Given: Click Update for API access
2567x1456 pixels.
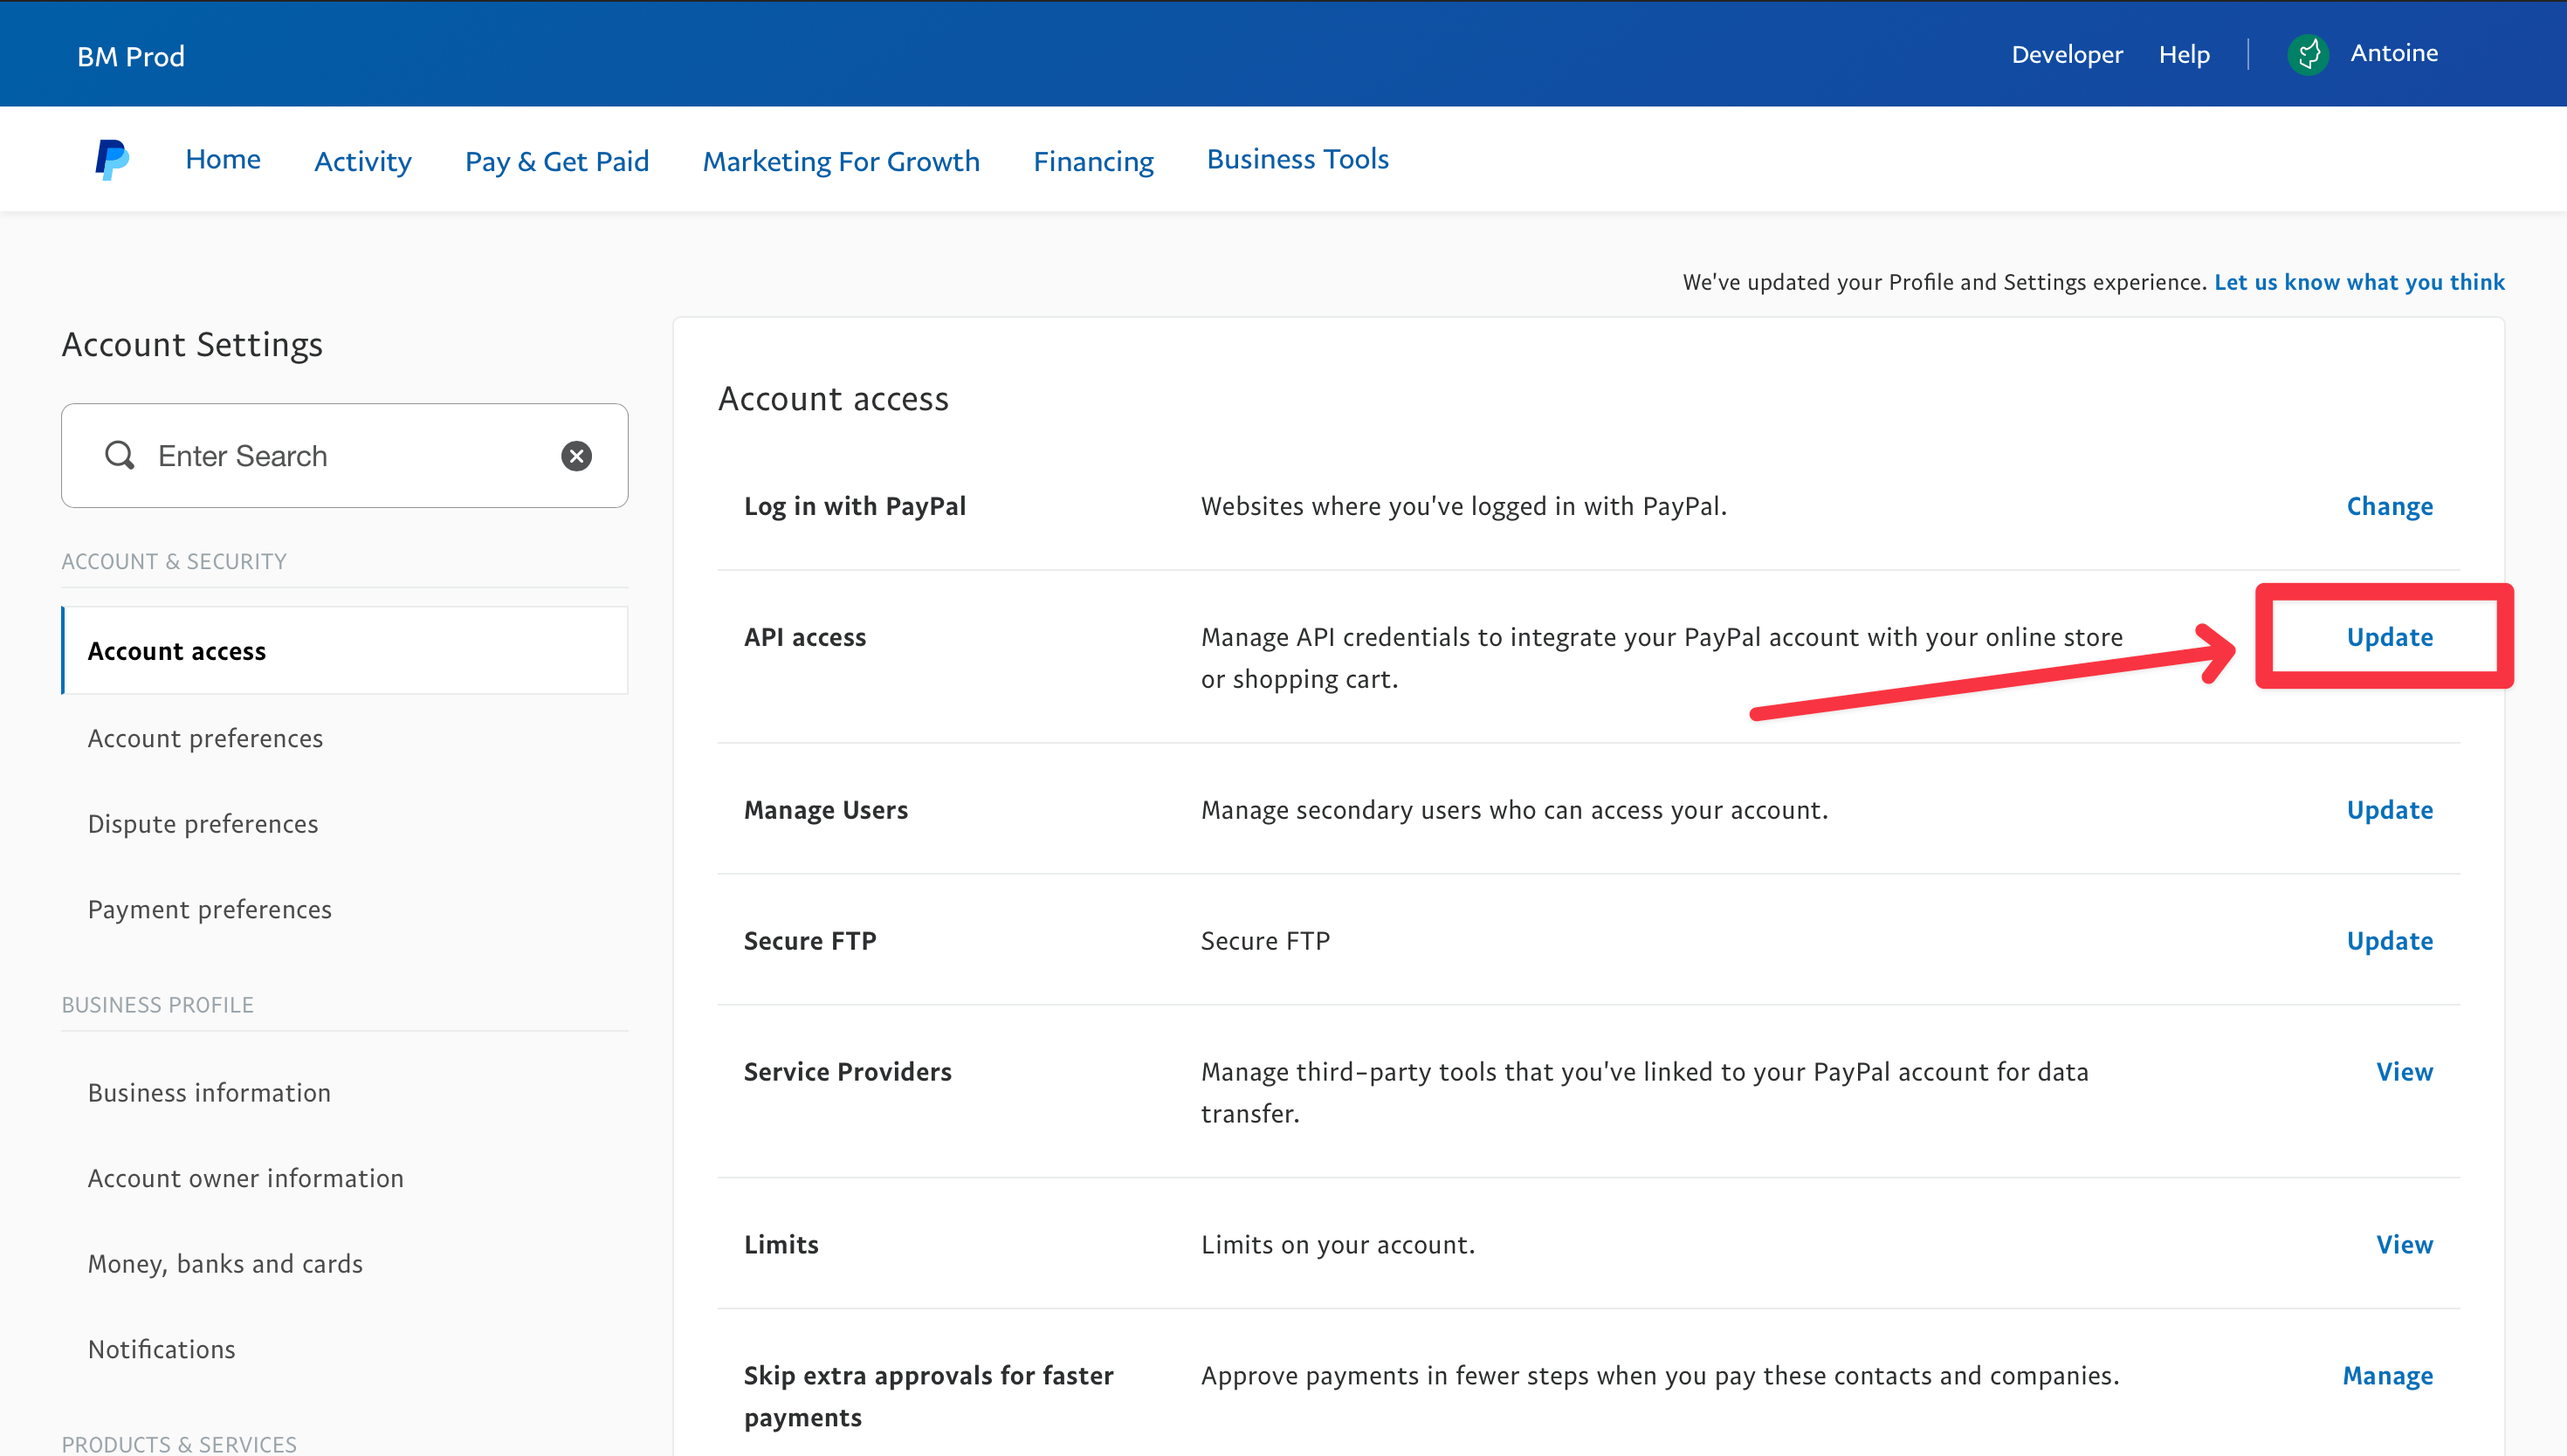Looking at the screenshot, I should click(2389, 637).
